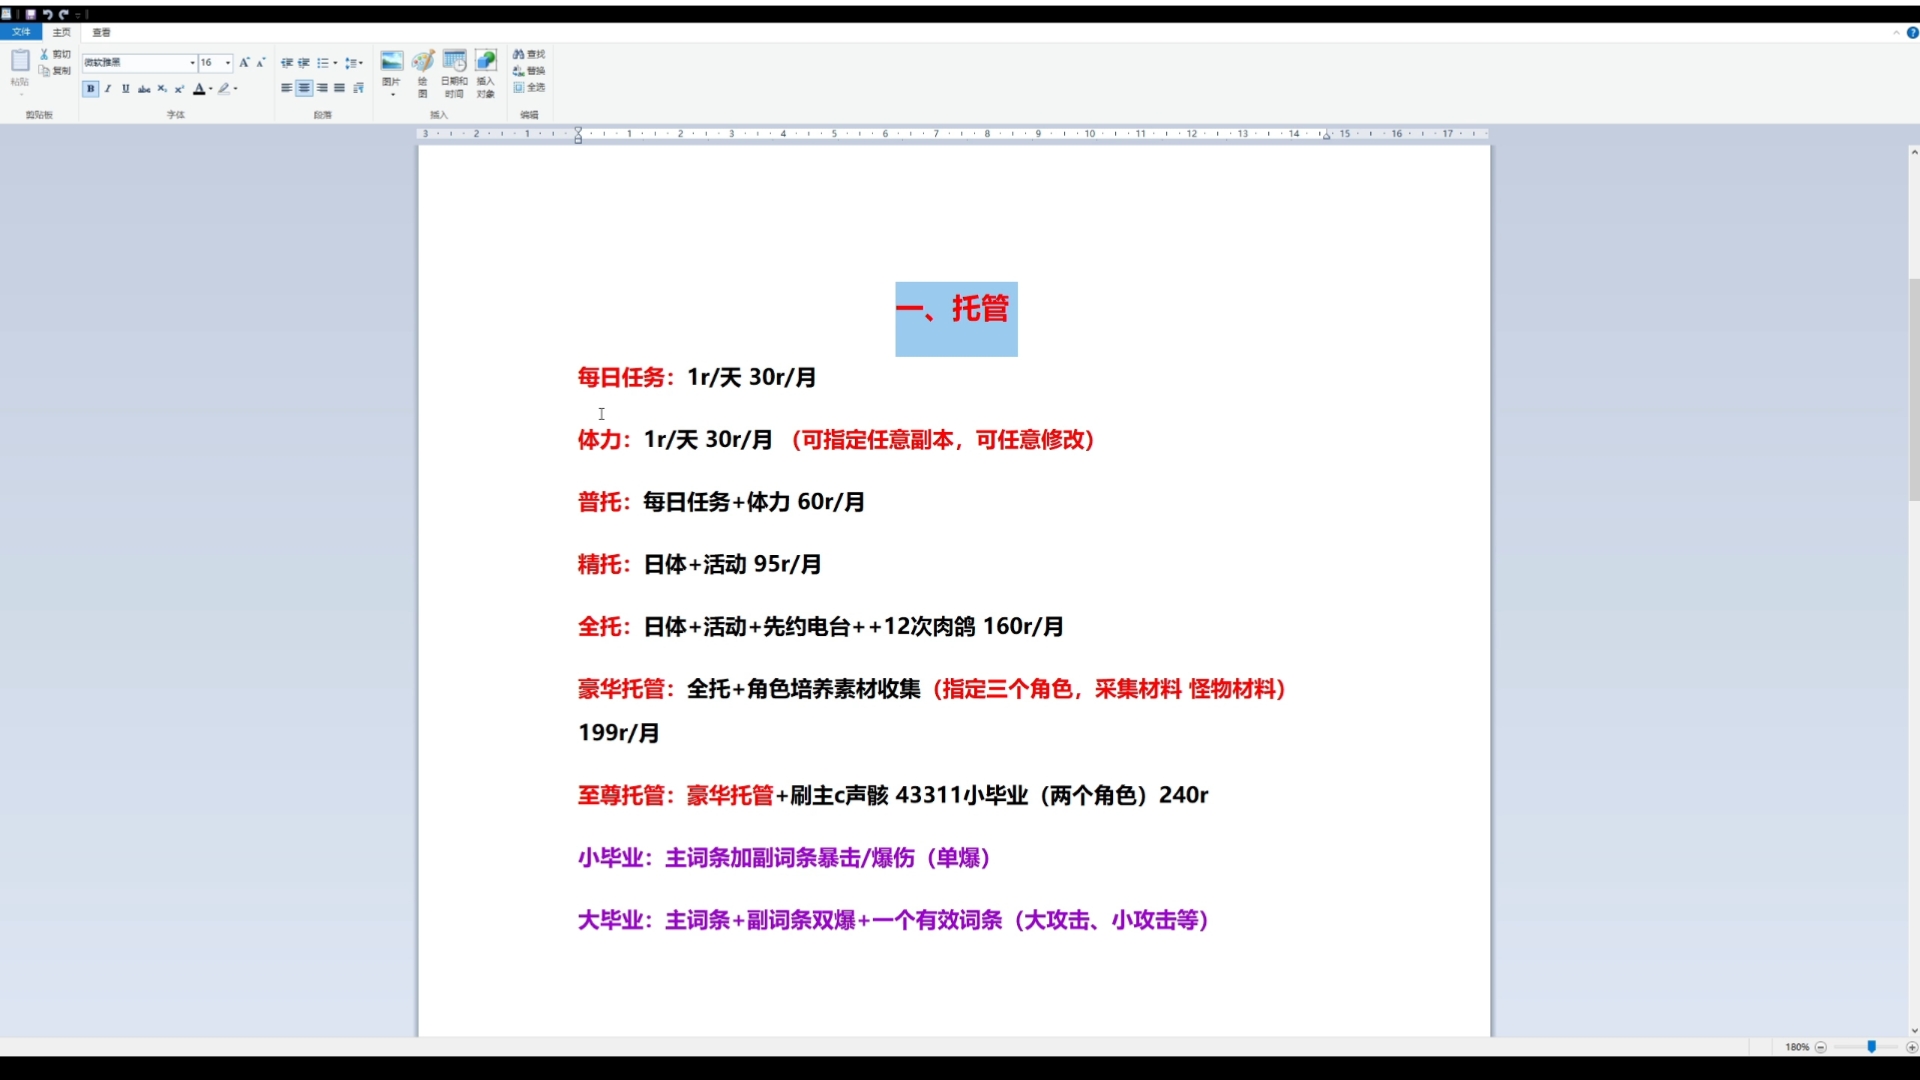This screenshot has height=1080, width=1920.
Task: Expand the font color dropdown arrow
Action: tap(211, 88)
